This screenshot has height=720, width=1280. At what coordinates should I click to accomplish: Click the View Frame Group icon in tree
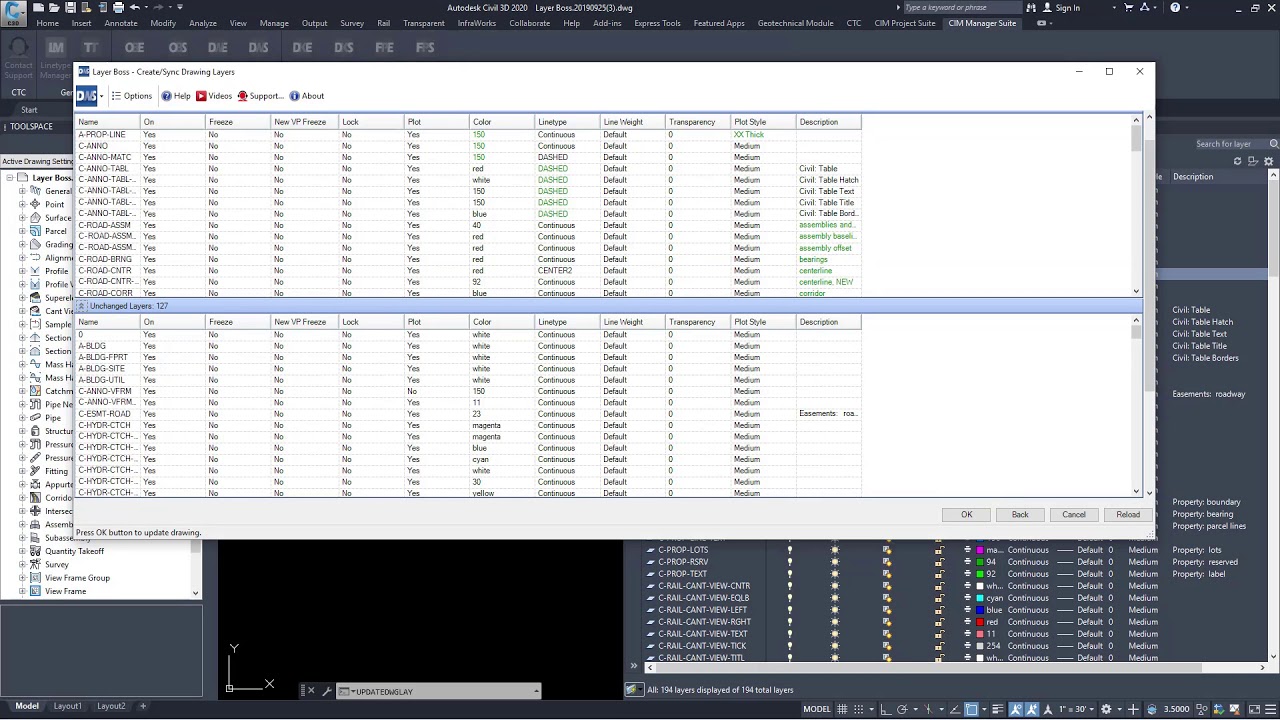coord(35,578)
